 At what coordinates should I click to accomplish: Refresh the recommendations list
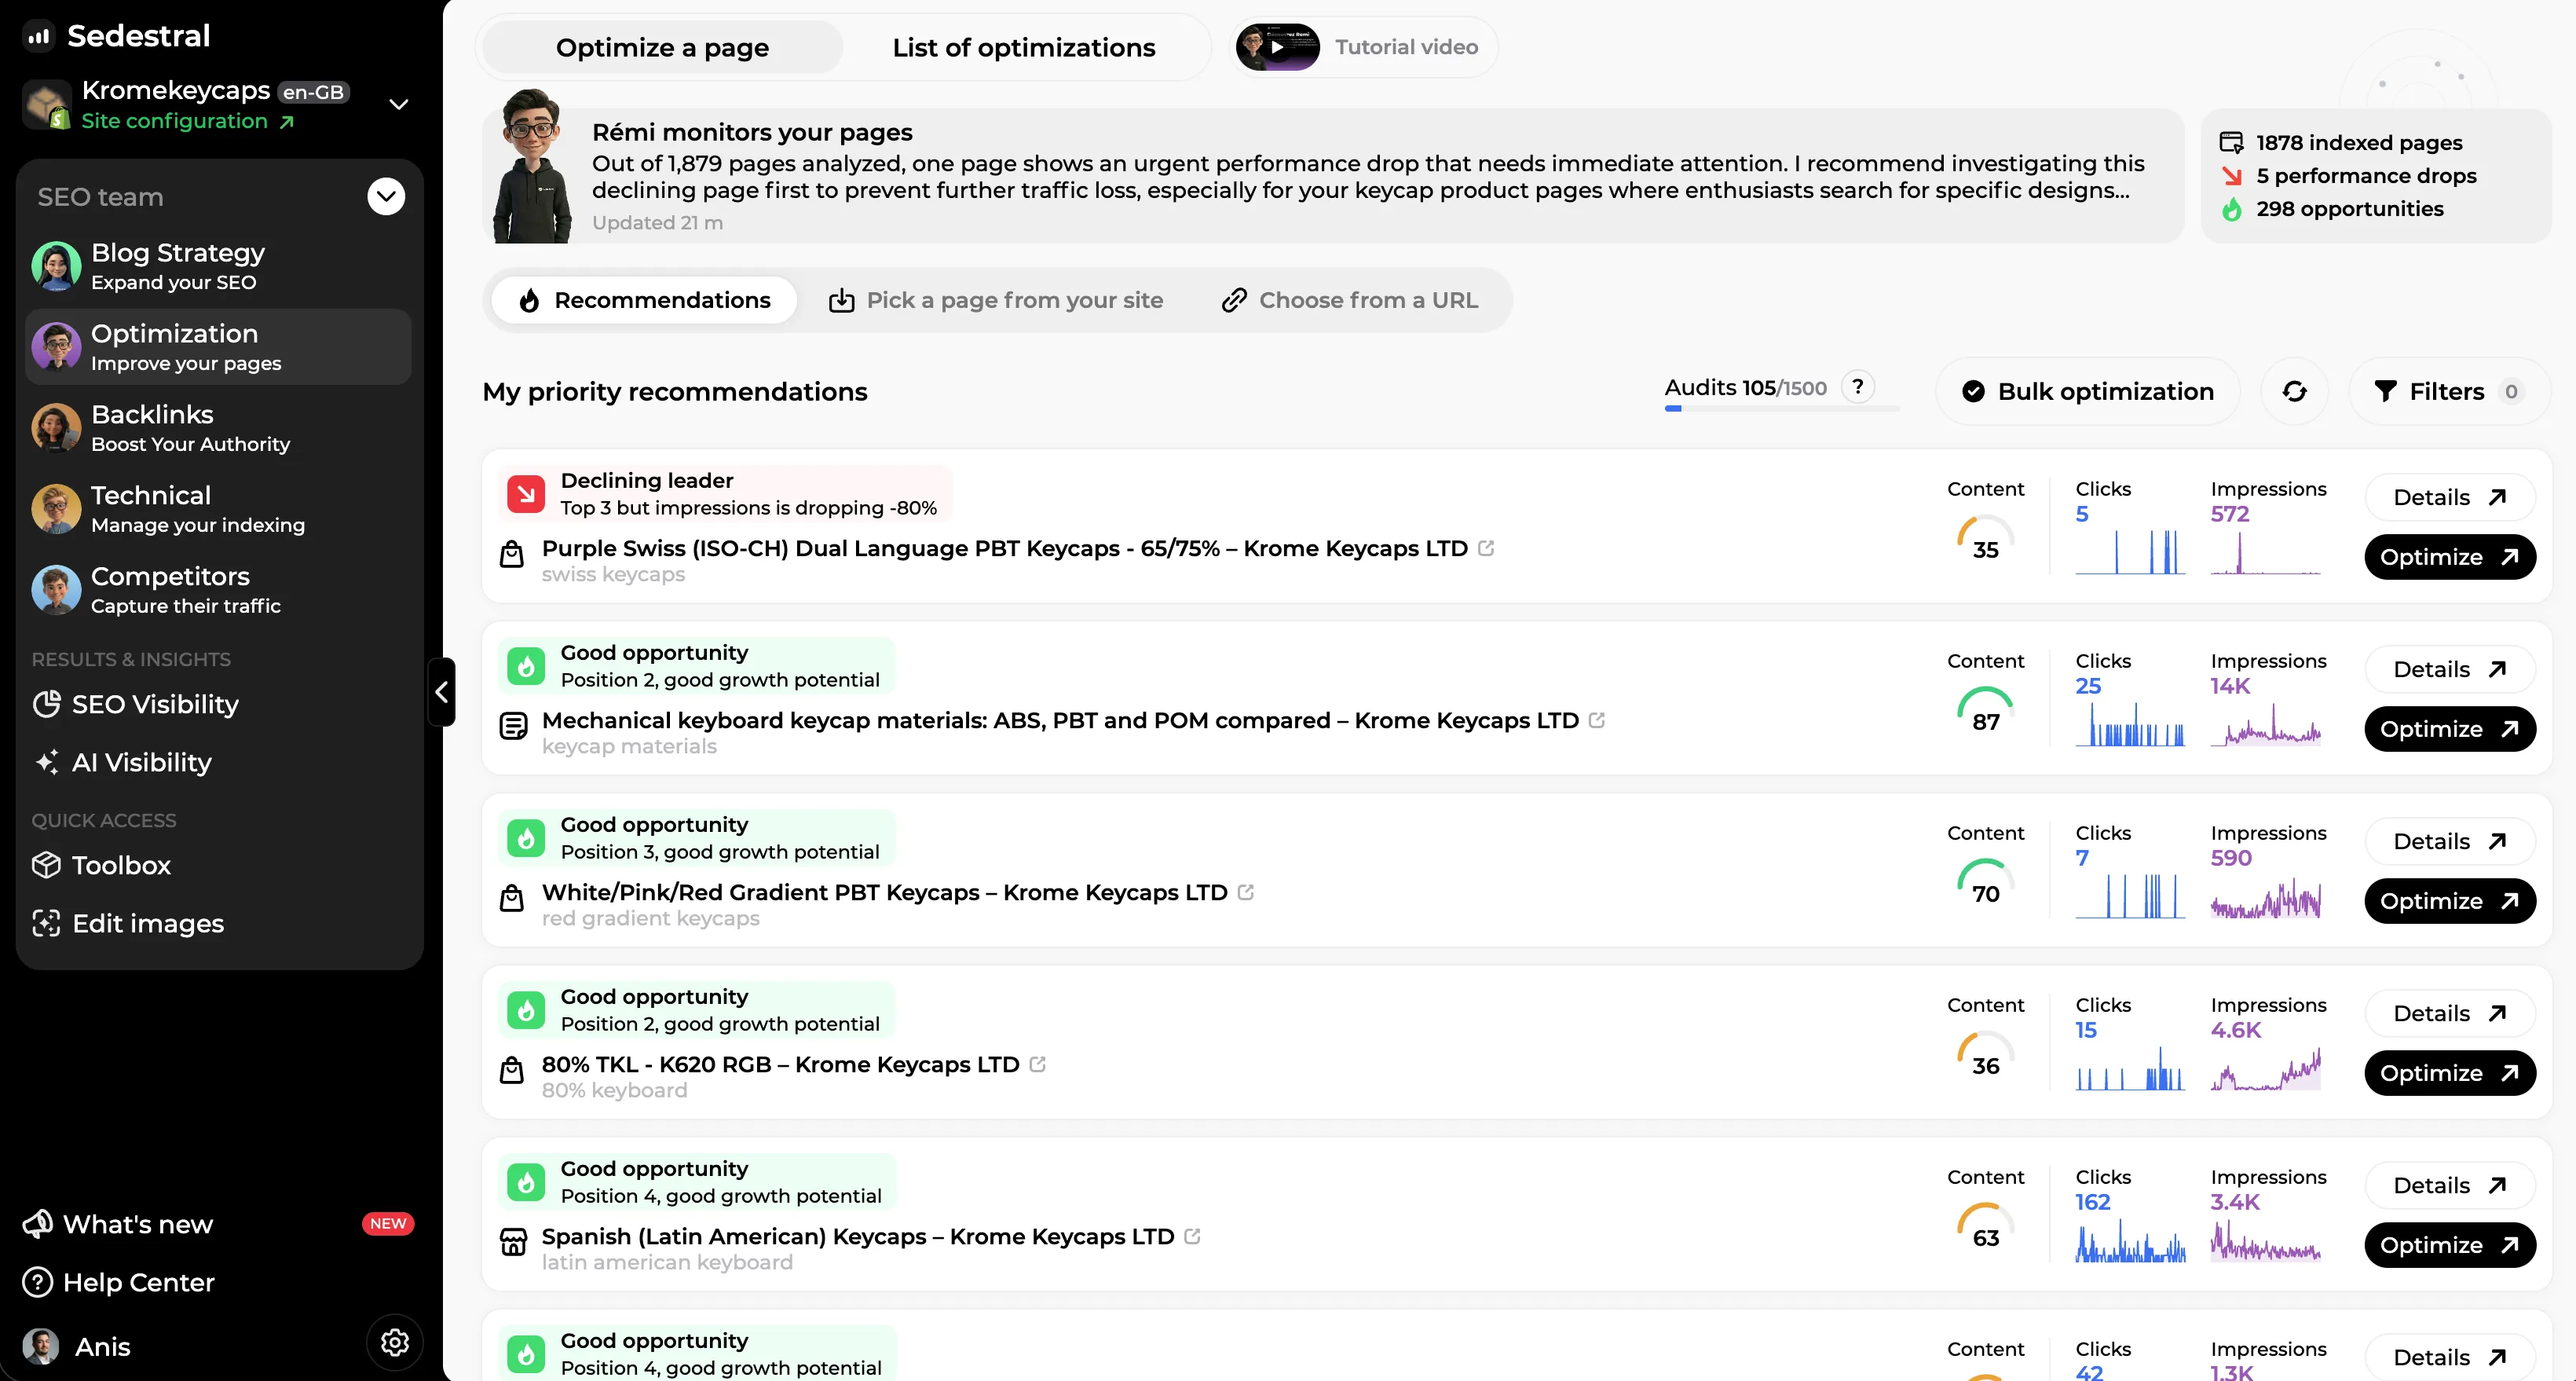coord(2295,391)
